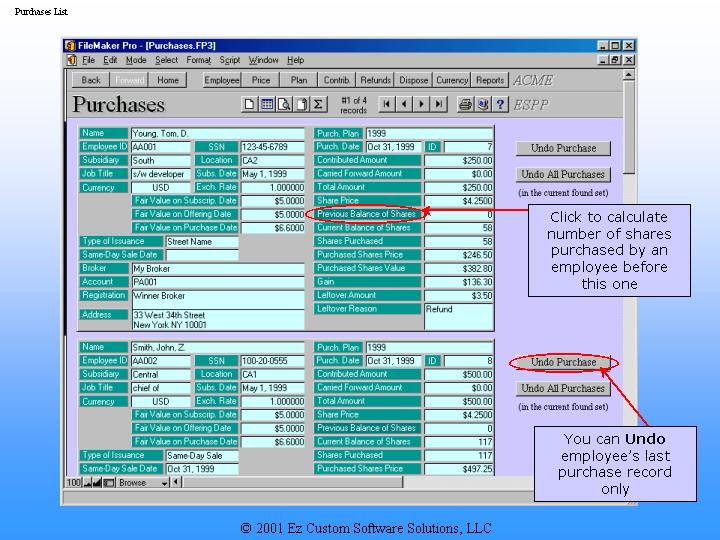
Task: Open the Edit menu
Action: (x=110, y=60)
